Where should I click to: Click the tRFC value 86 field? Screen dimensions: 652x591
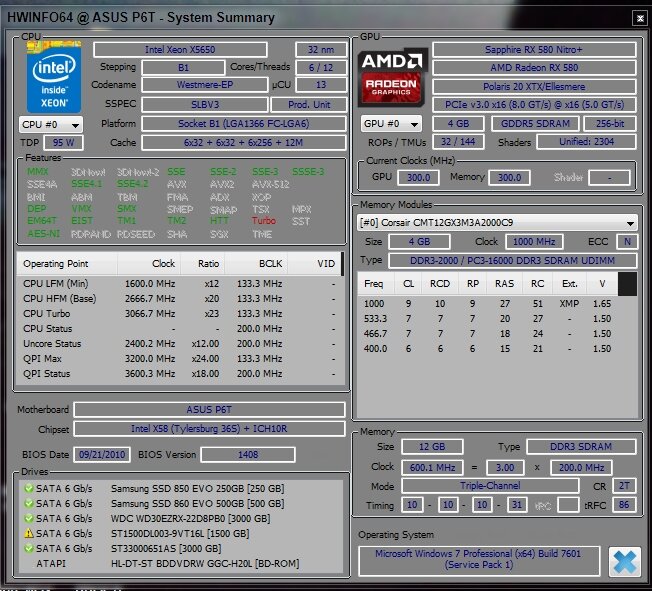tap(624, 505)
